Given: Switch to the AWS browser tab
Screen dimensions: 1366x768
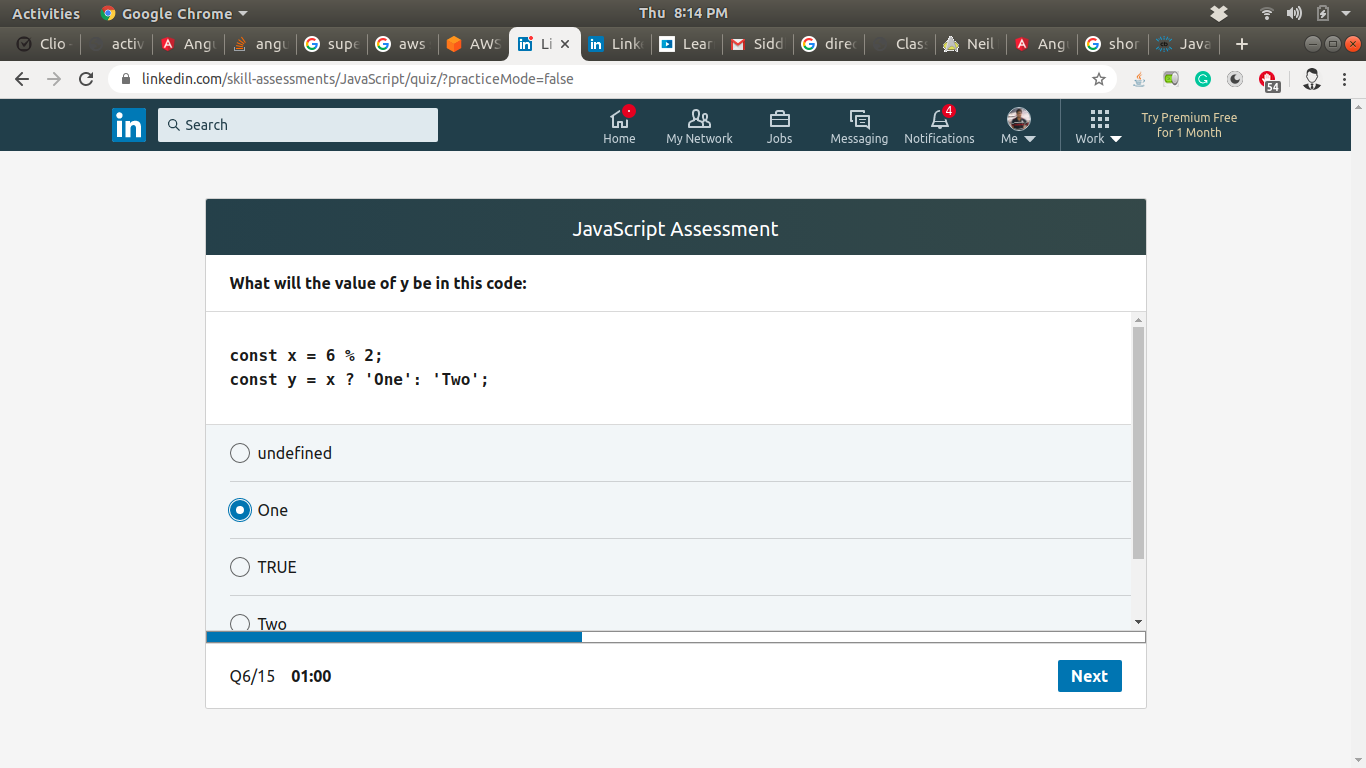Looking at the screenshot, I should tap(473, 44).
